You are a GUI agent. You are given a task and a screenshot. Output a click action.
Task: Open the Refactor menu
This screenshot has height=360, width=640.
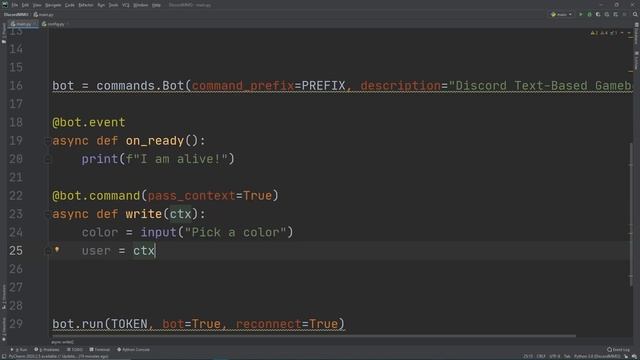pyautogui.click(x=86, y=5)
